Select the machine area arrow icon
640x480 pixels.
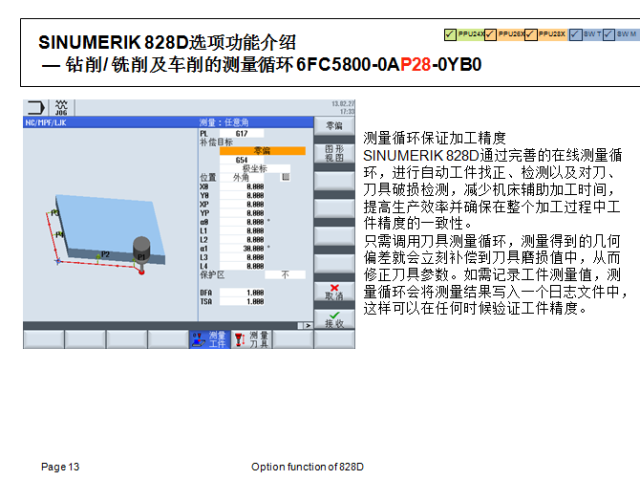[x=36, y=108]
